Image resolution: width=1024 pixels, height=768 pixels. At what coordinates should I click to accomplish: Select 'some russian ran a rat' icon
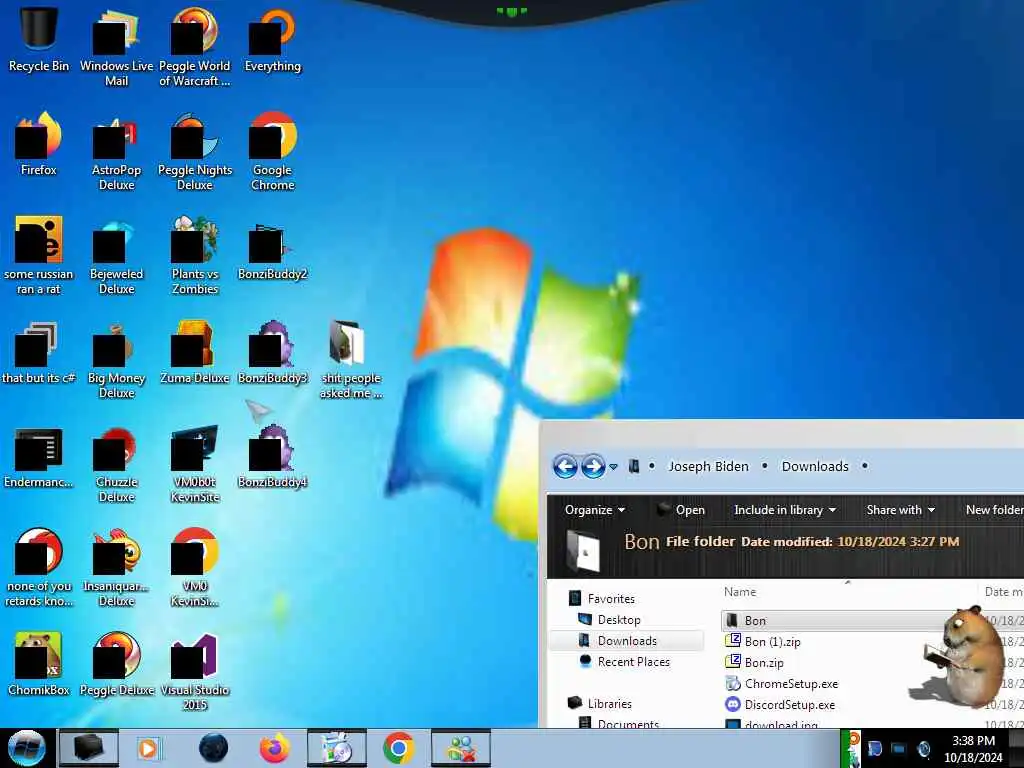pos(39,255)
